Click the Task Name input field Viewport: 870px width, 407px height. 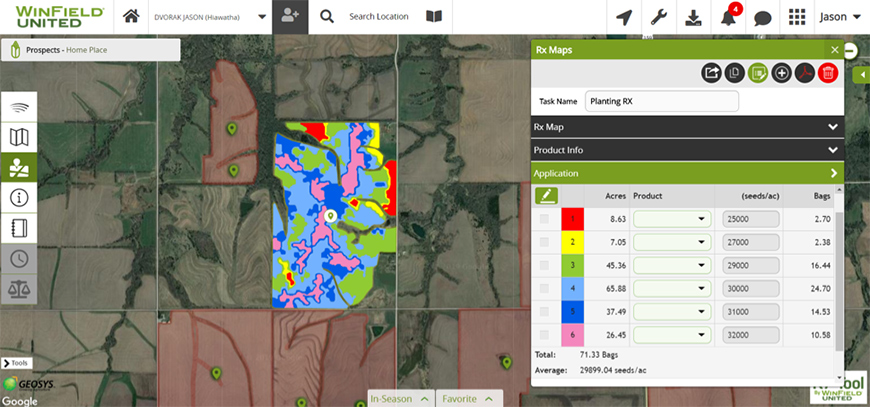661,101
